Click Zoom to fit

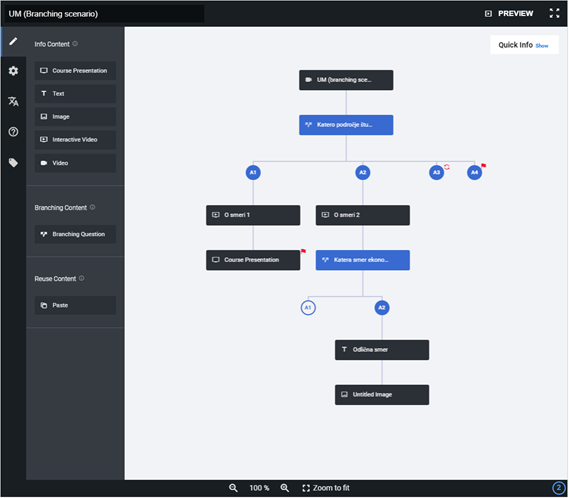coord(326,488)
